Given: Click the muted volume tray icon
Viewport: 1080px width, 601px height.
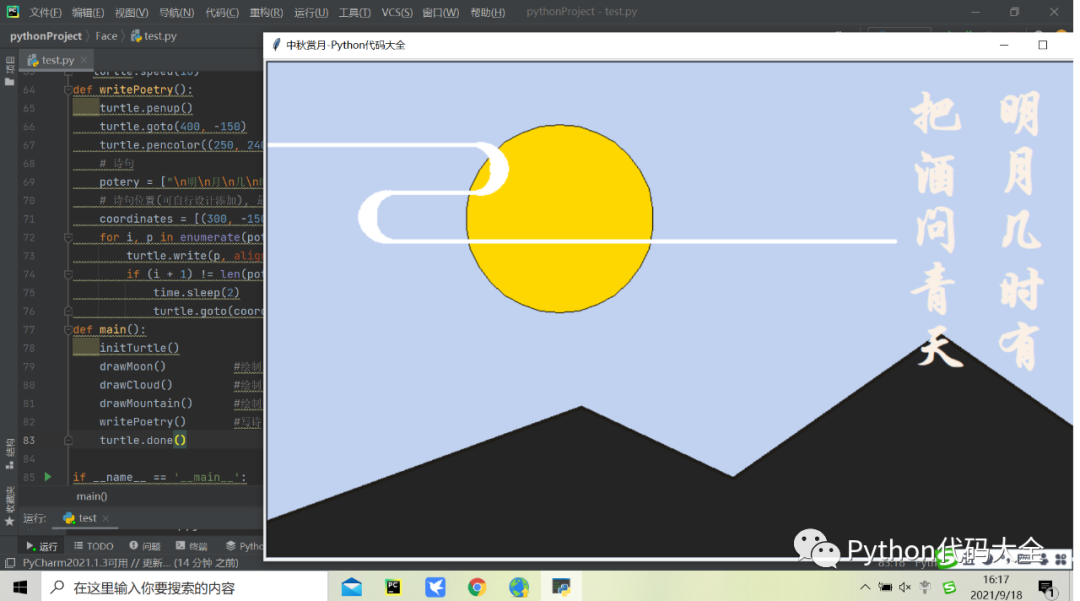Looking at the screenshot, I should pyautogui.click(x=904, y=587).
